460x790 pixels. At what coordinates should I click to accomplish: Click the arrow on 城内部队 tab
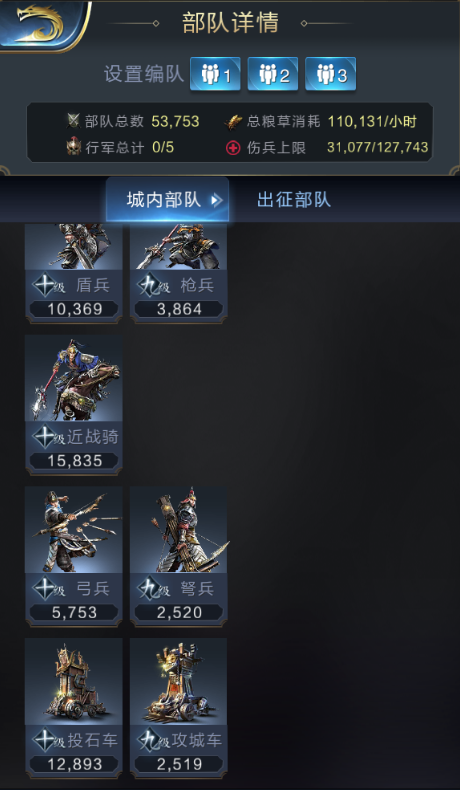coord(216,201)
